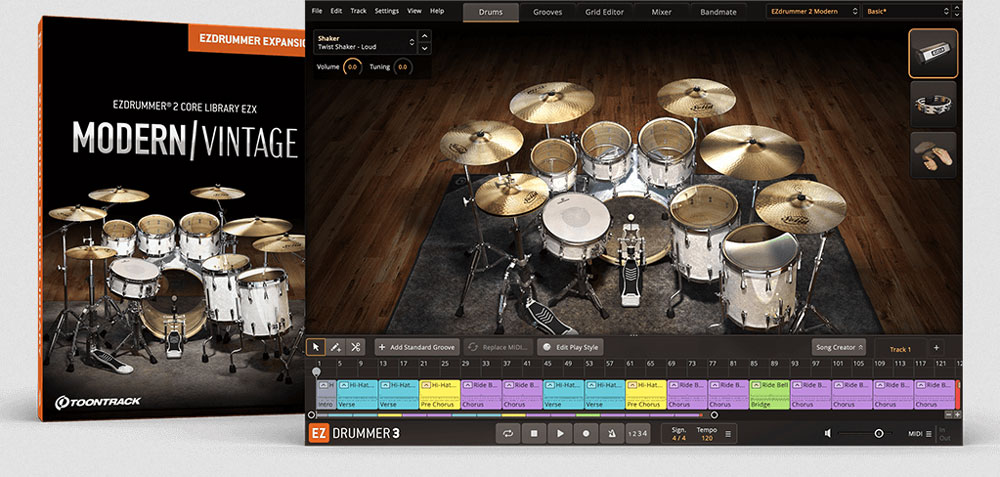Zoom in the timeline with plus icon
The image size is (1000, 477).
957,415
